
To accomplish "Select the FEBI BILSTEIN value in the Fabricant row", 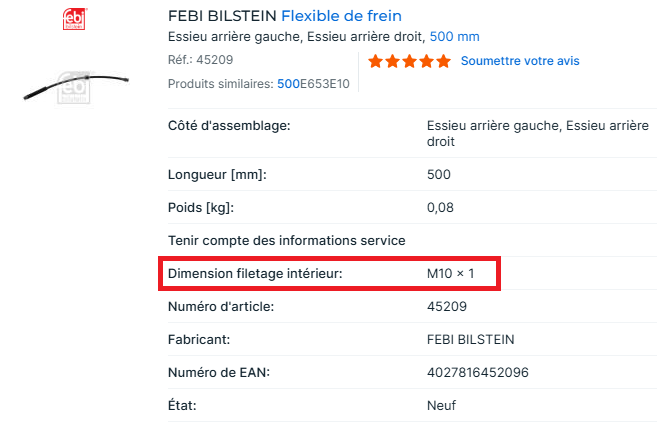I will [470, 339].
